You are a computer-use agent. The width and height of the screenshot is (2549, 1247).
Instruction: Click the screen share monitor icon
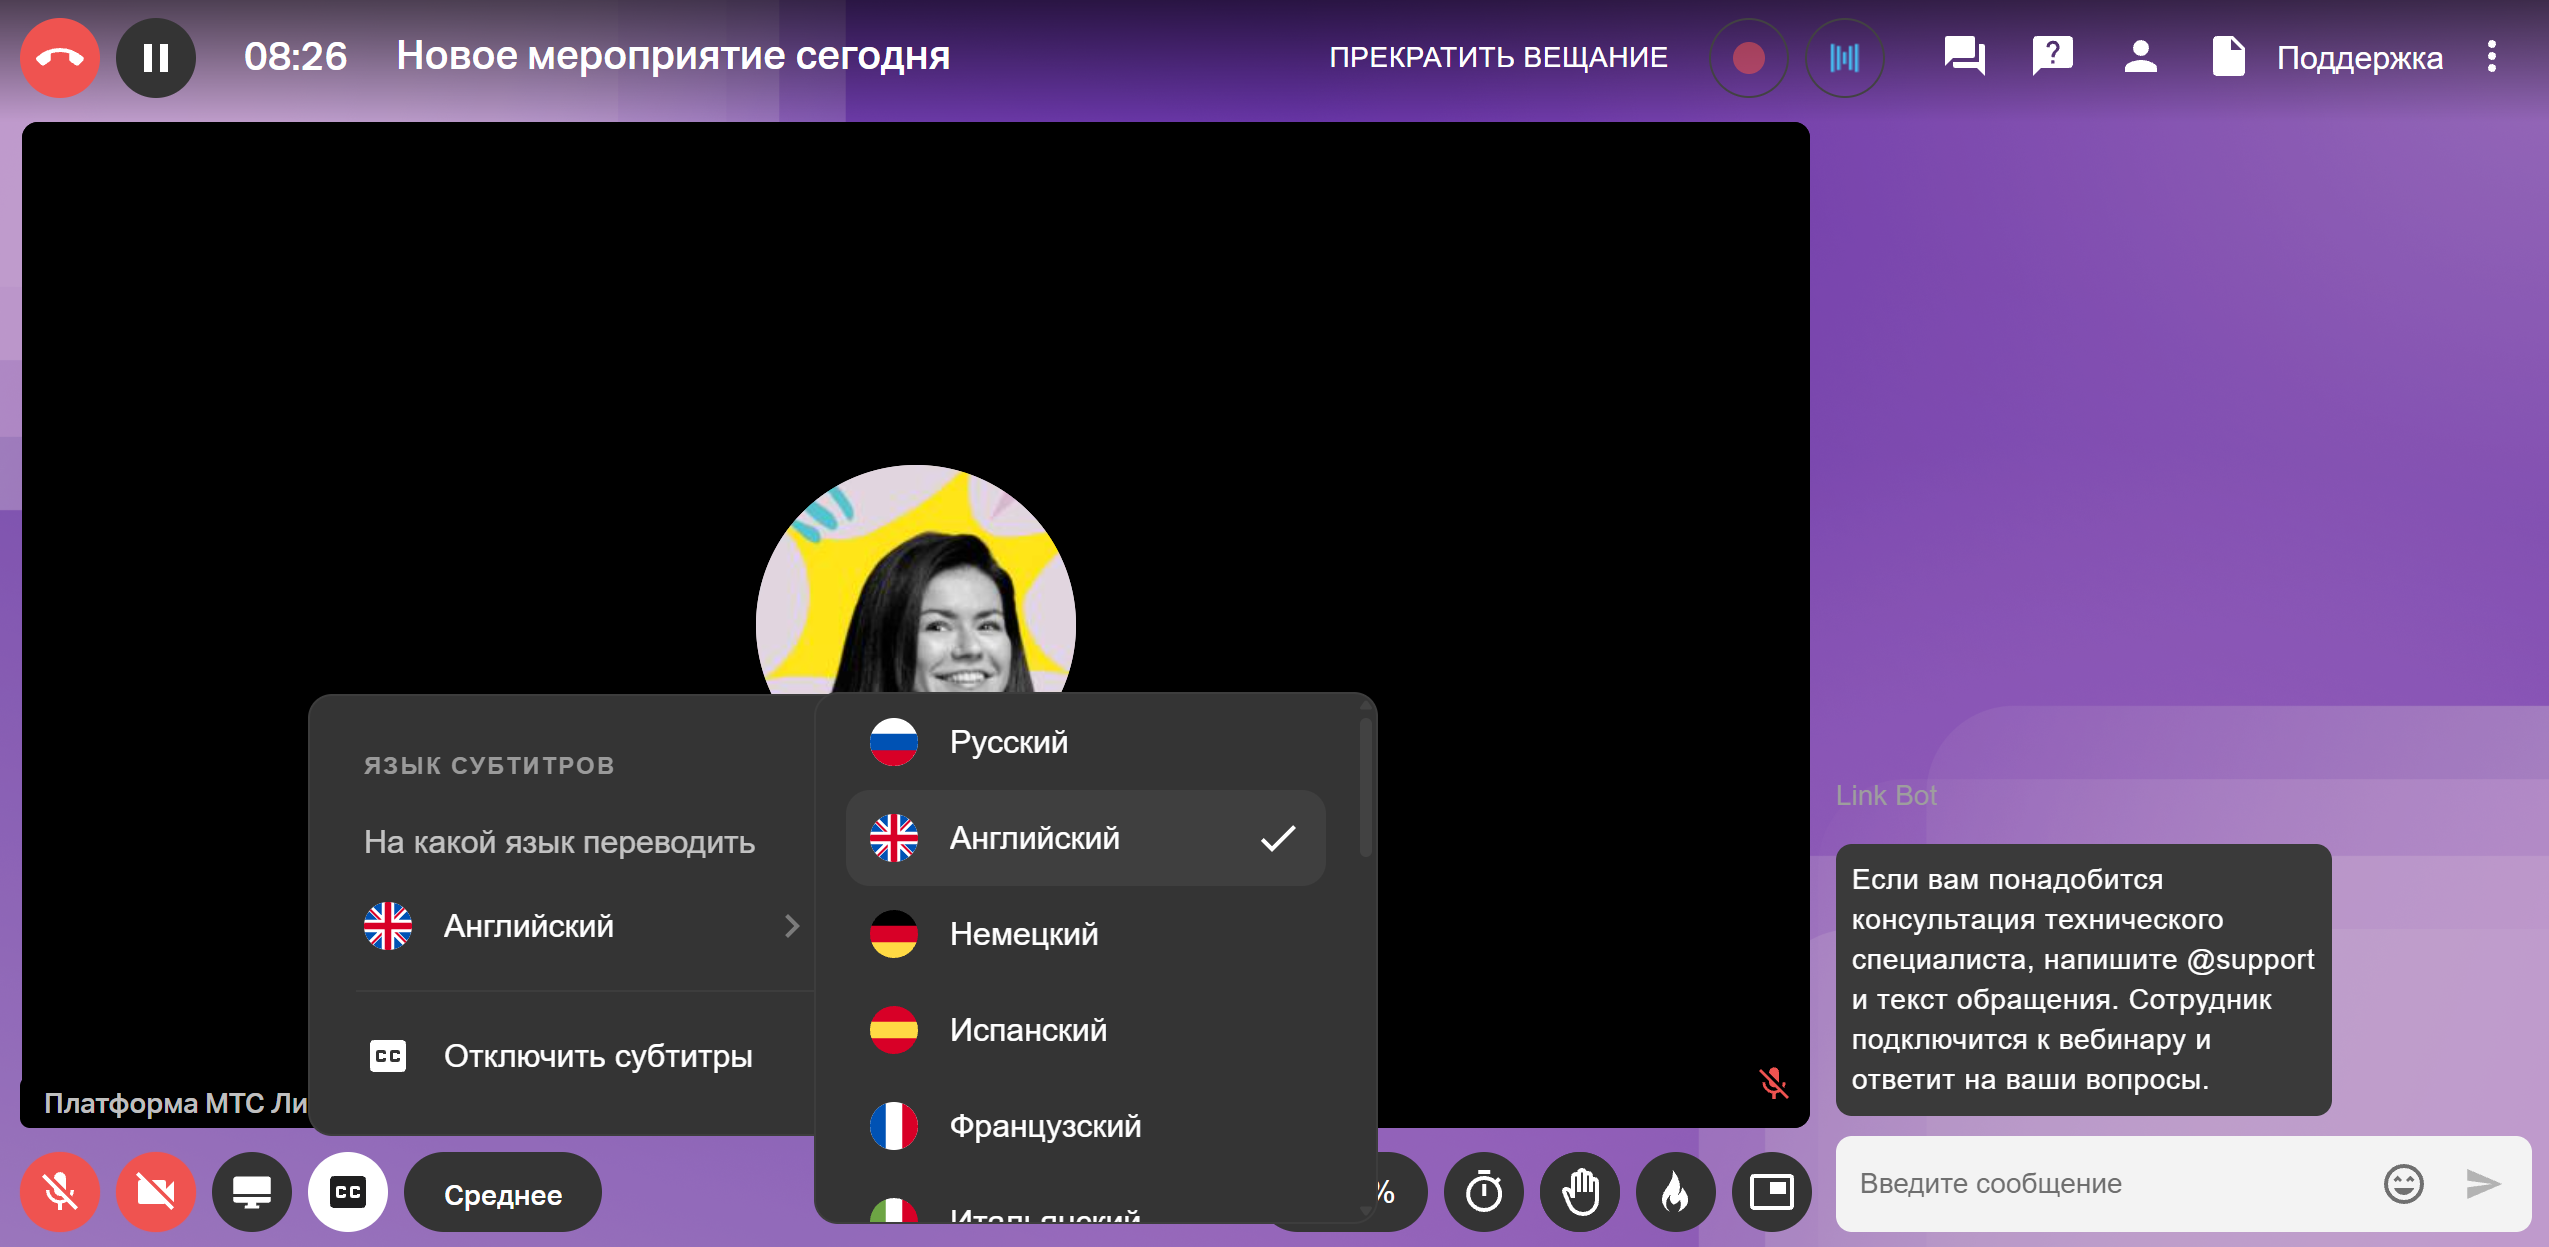pos(251,1192)
